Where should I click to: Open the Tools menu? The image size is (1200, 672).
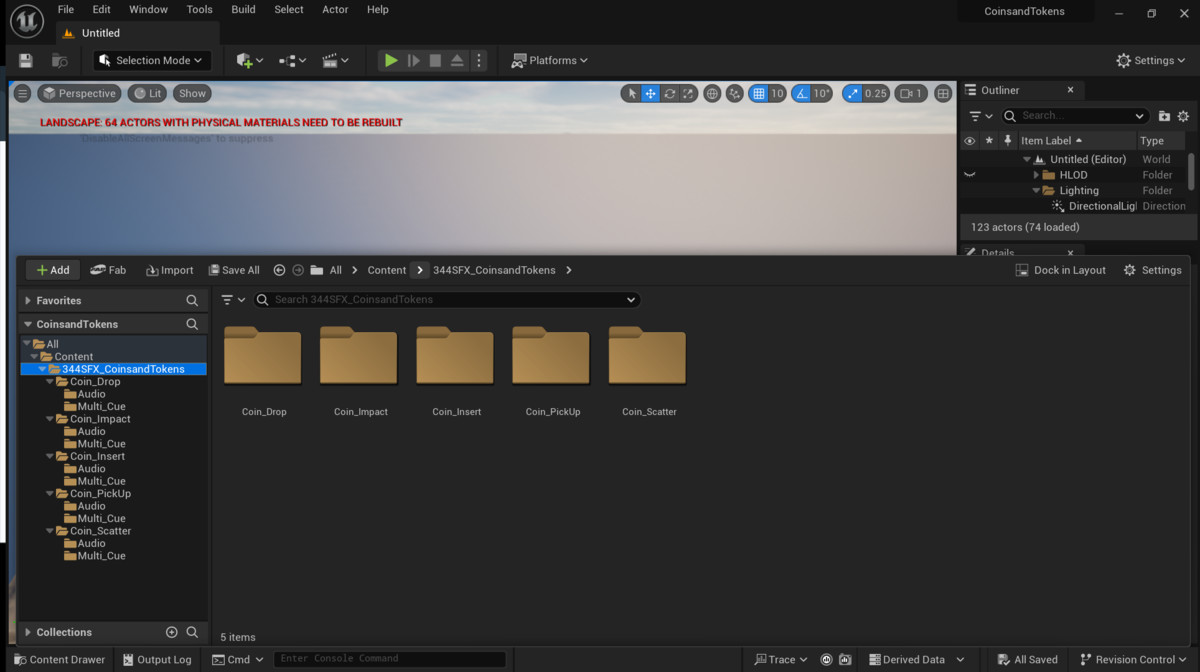pos(200,10)
